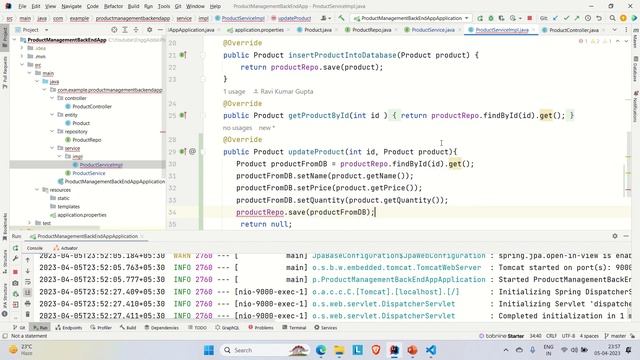Stop the running app via toolbar red square
640x360 pixels.
(529, 18)
